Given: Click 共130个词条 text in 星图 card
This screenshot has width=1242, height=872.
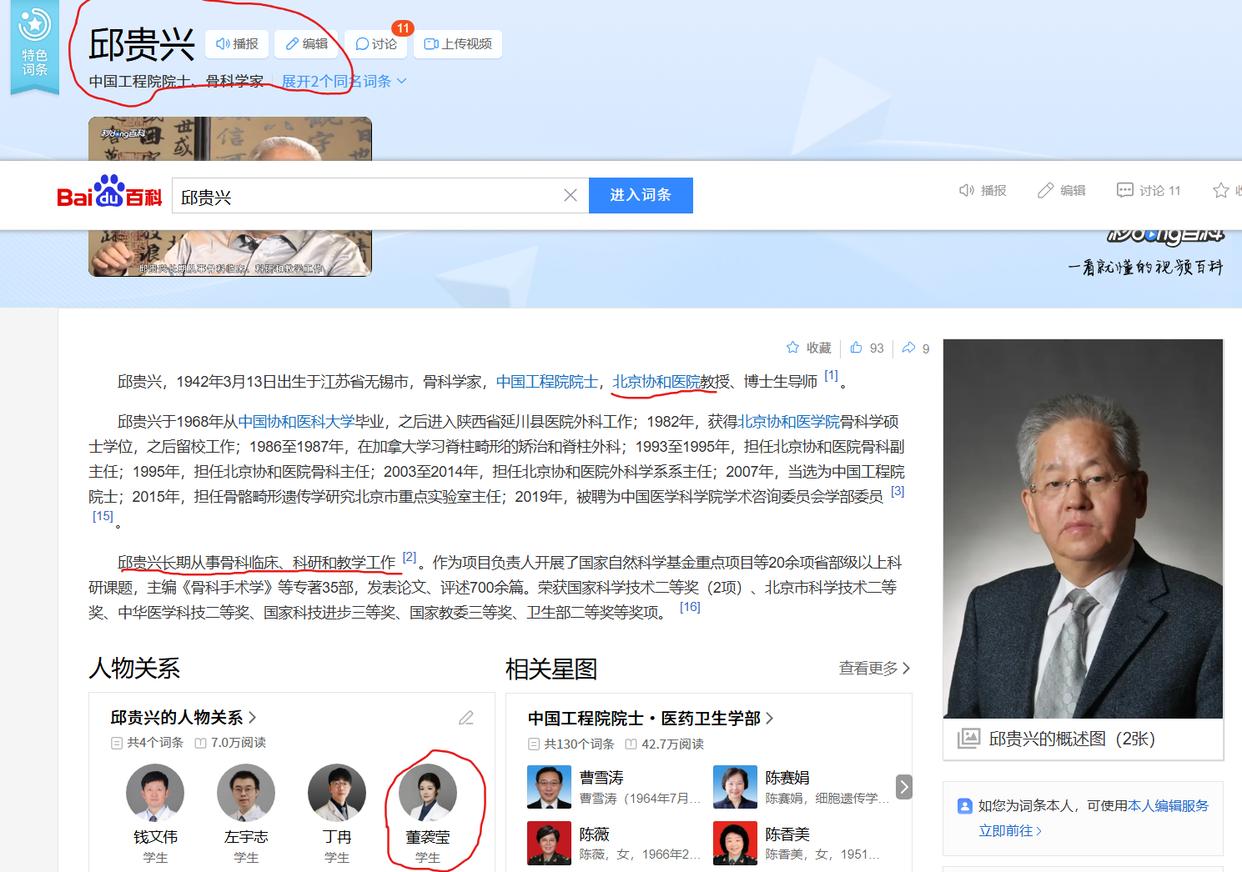Looking at the screenshot, I should click(579, 744).
